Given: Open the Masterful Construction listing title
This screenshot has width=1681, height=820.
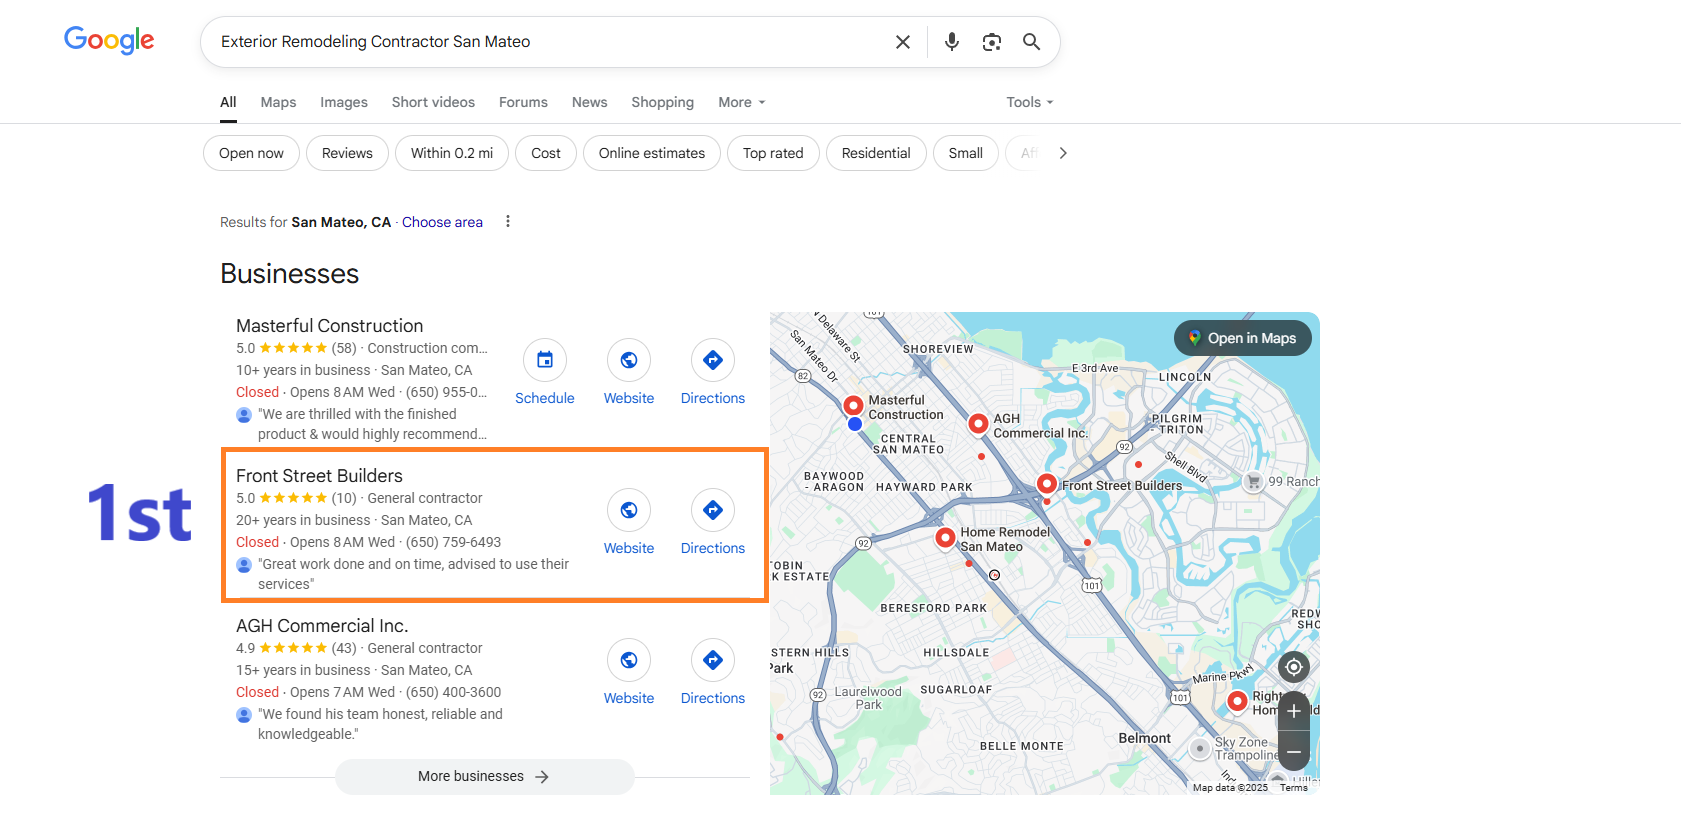Looking at the screenshot, I should (x=329, y=326).
